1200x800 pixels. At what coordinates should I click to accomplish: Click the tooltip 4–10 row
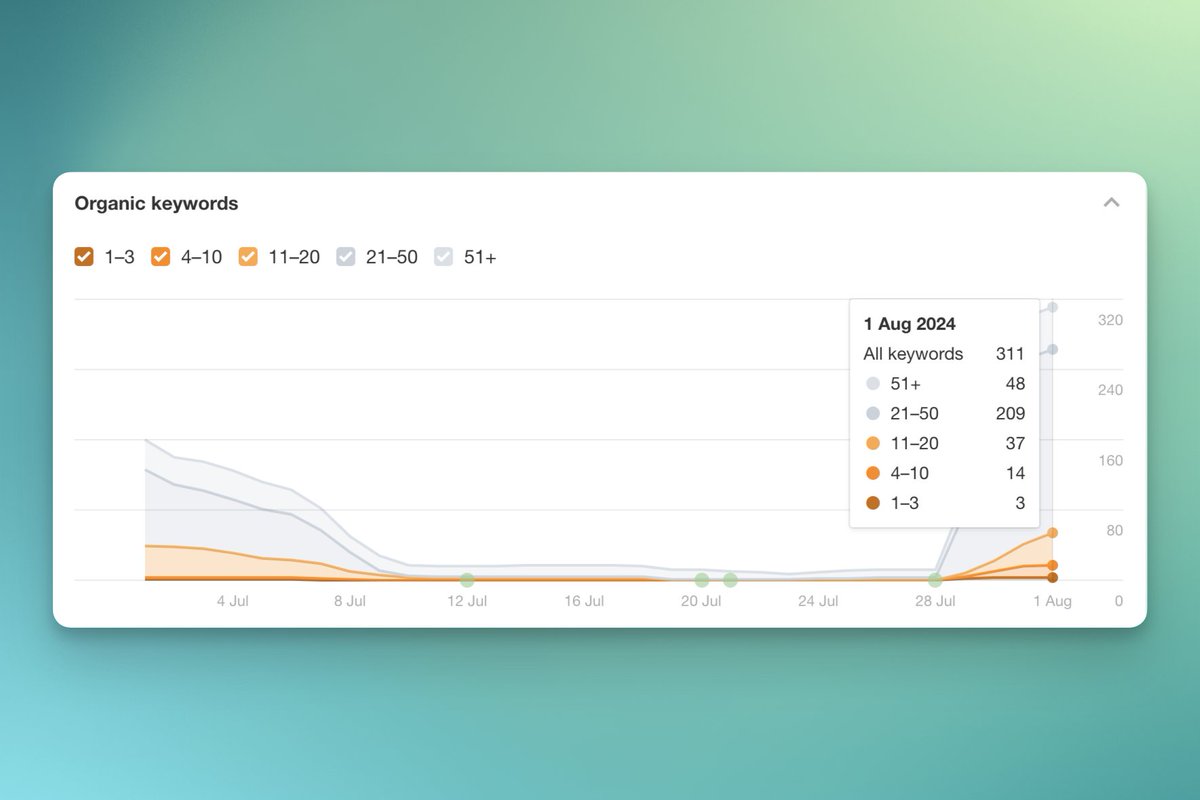(x=944, y=473)
